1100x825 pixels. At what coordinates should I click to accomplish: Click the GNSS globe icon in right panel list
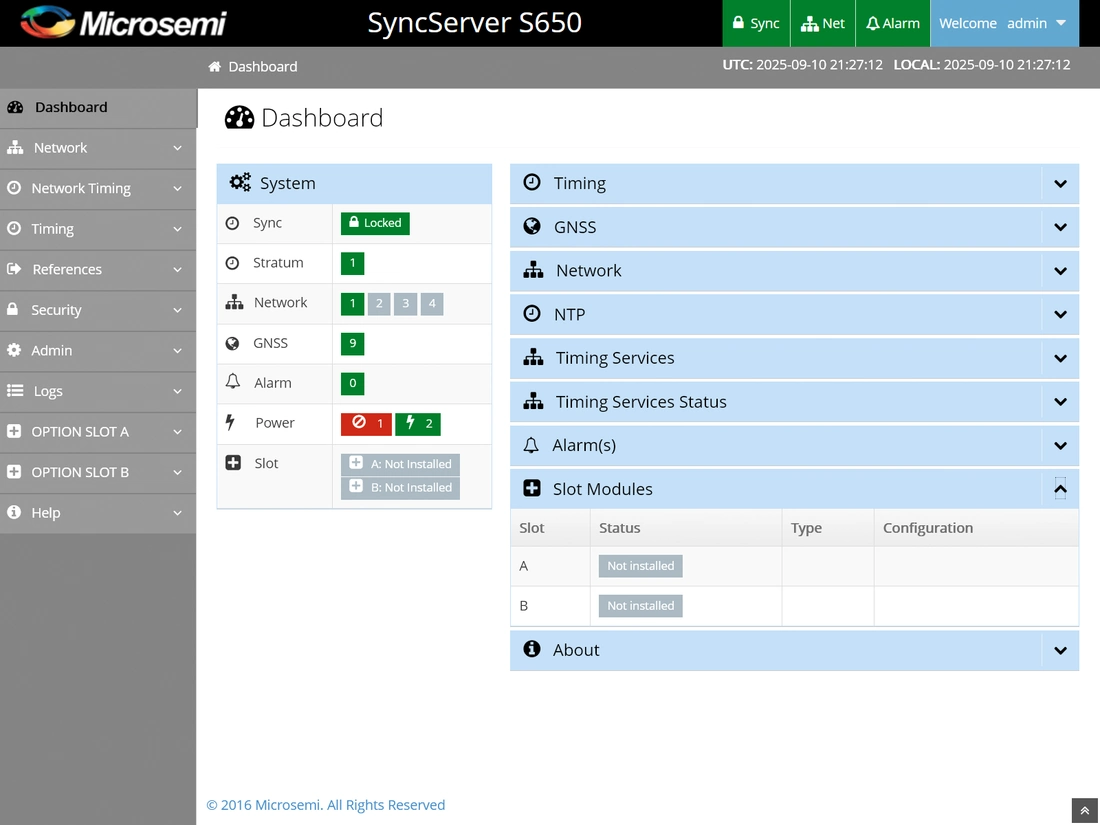pos(532,226)
